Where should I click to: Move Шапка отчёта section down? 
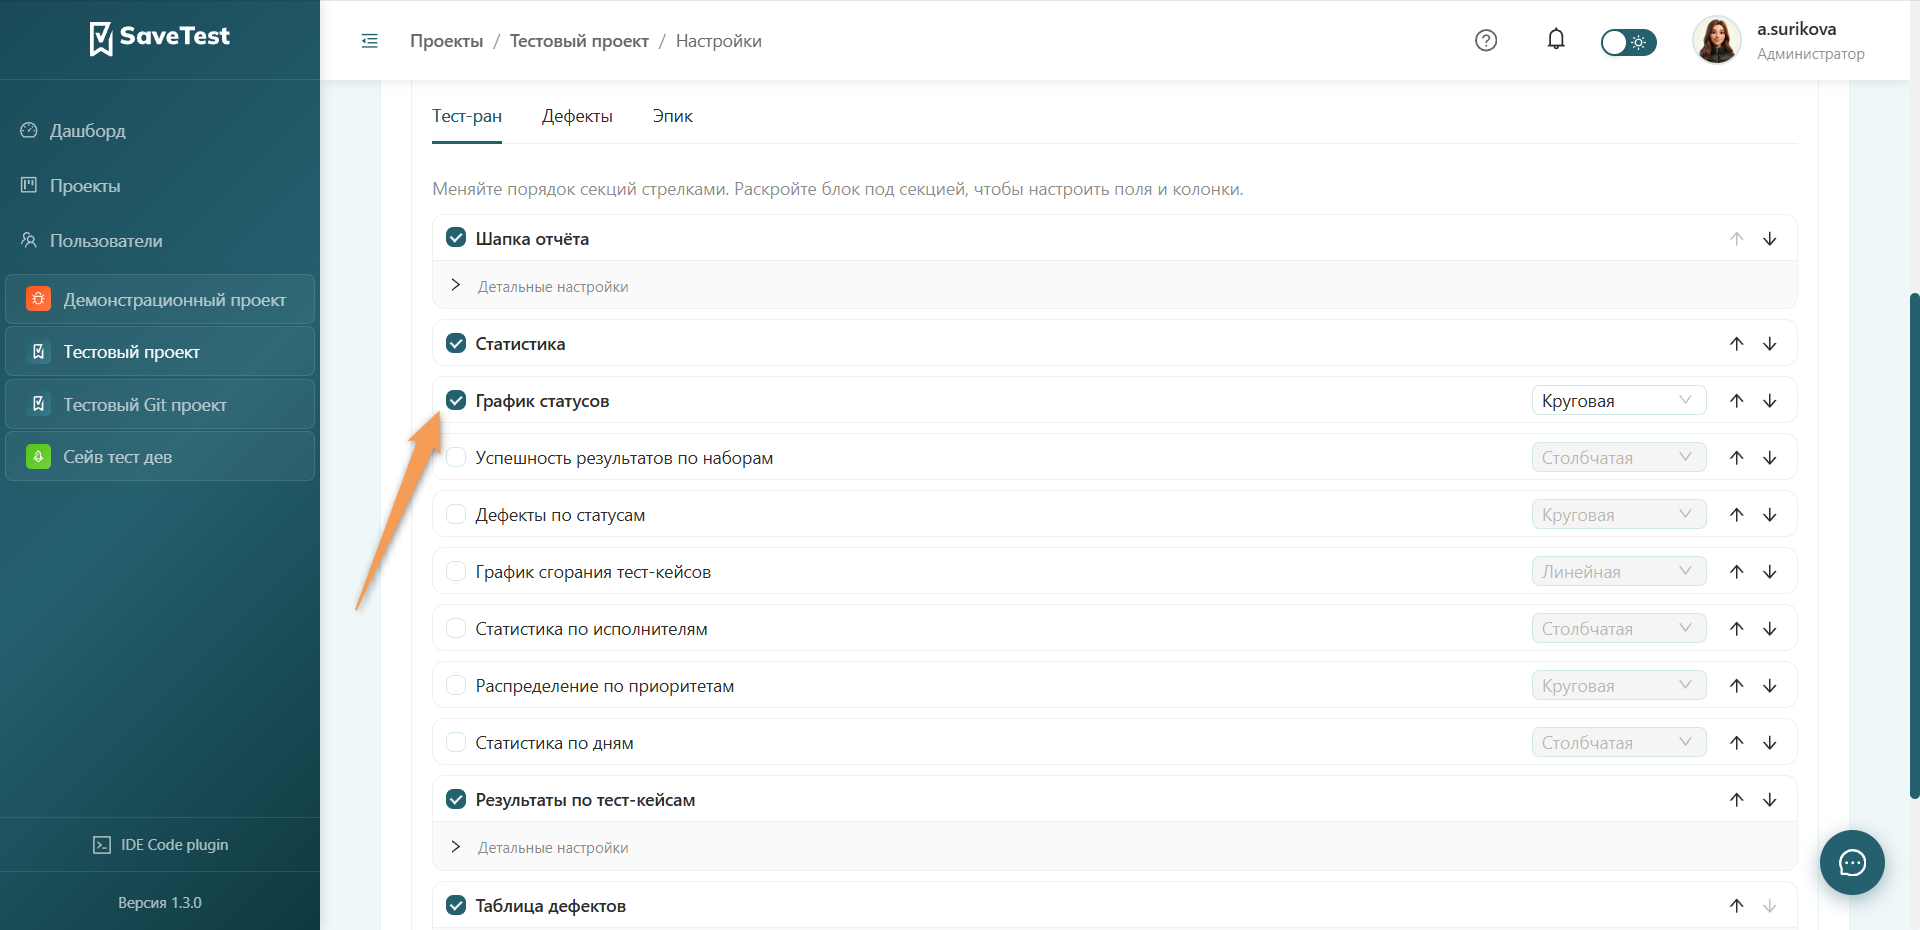pos(1770,239)
